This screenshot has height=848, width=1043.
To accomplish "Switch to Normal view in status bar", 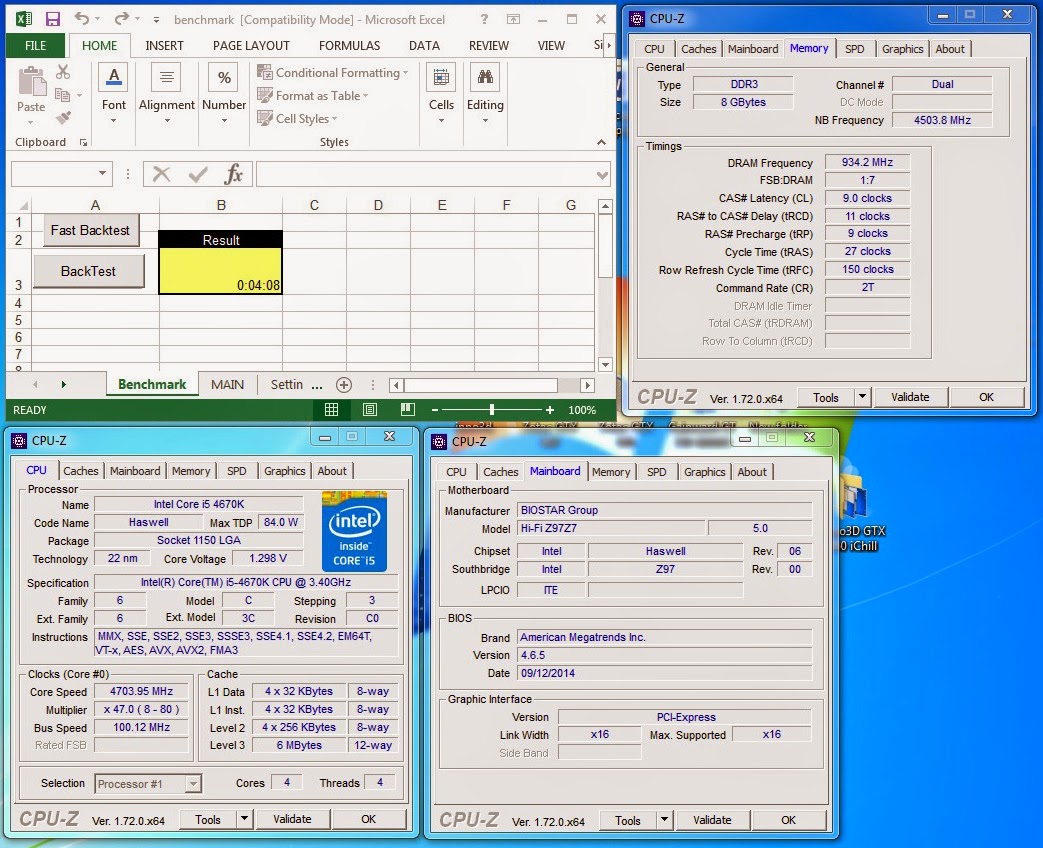I will (331, 410).
